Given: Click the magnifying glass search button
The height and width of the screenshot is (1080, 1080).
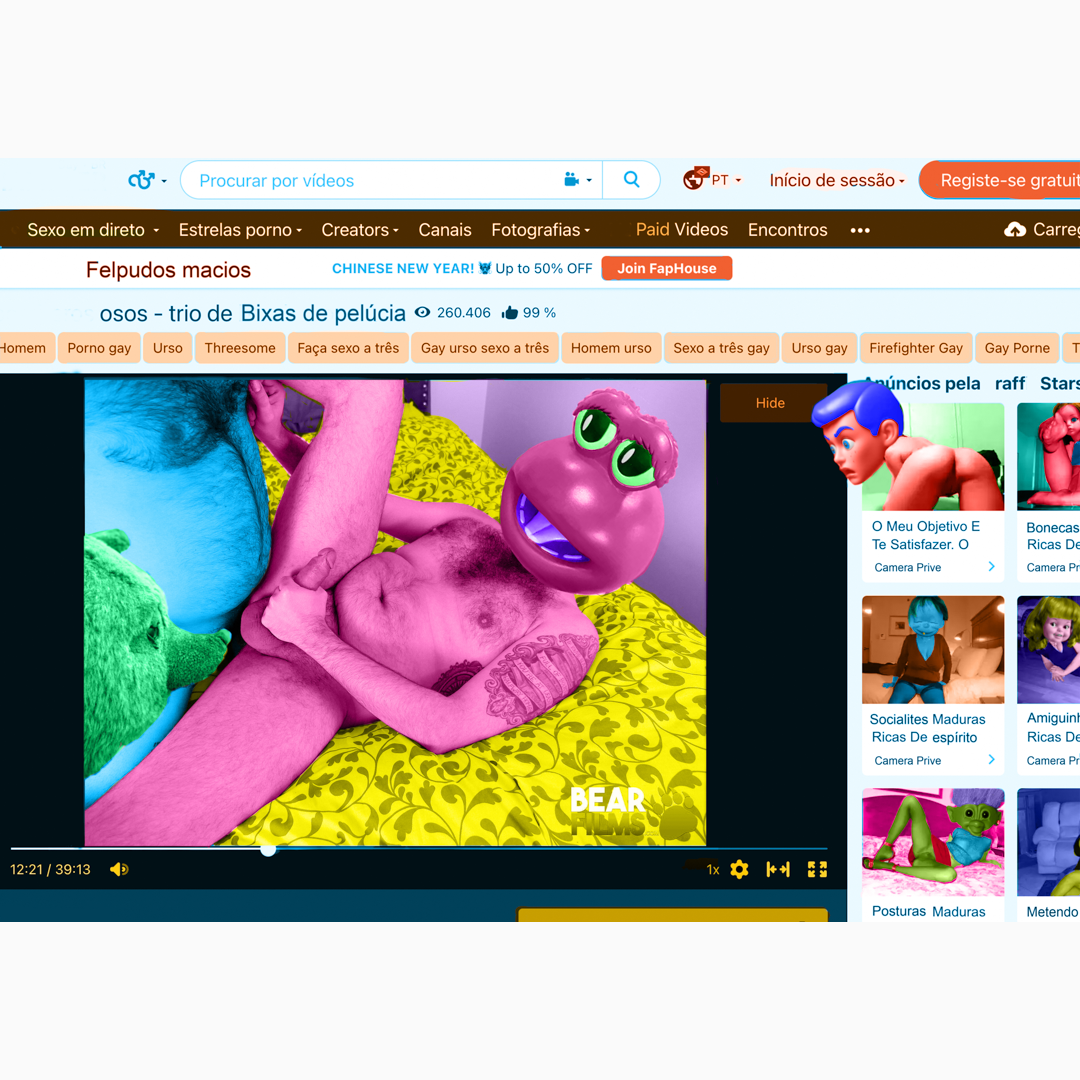Looking at the screenshot, I should click(631, 180).
